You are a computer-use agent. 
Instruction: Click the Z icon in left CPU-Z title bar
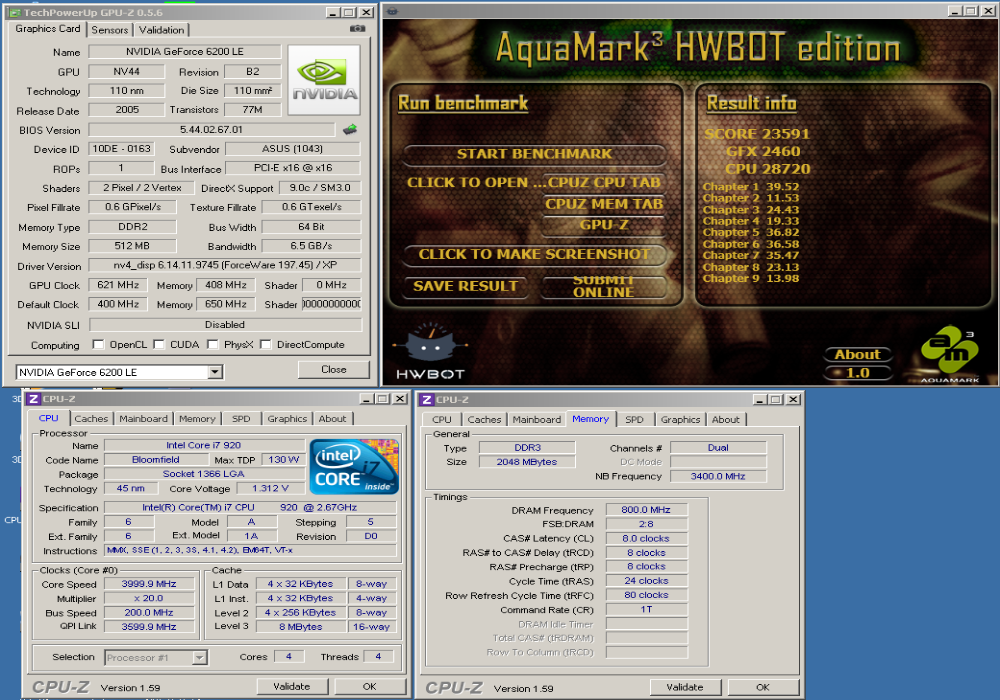point(34,399)
